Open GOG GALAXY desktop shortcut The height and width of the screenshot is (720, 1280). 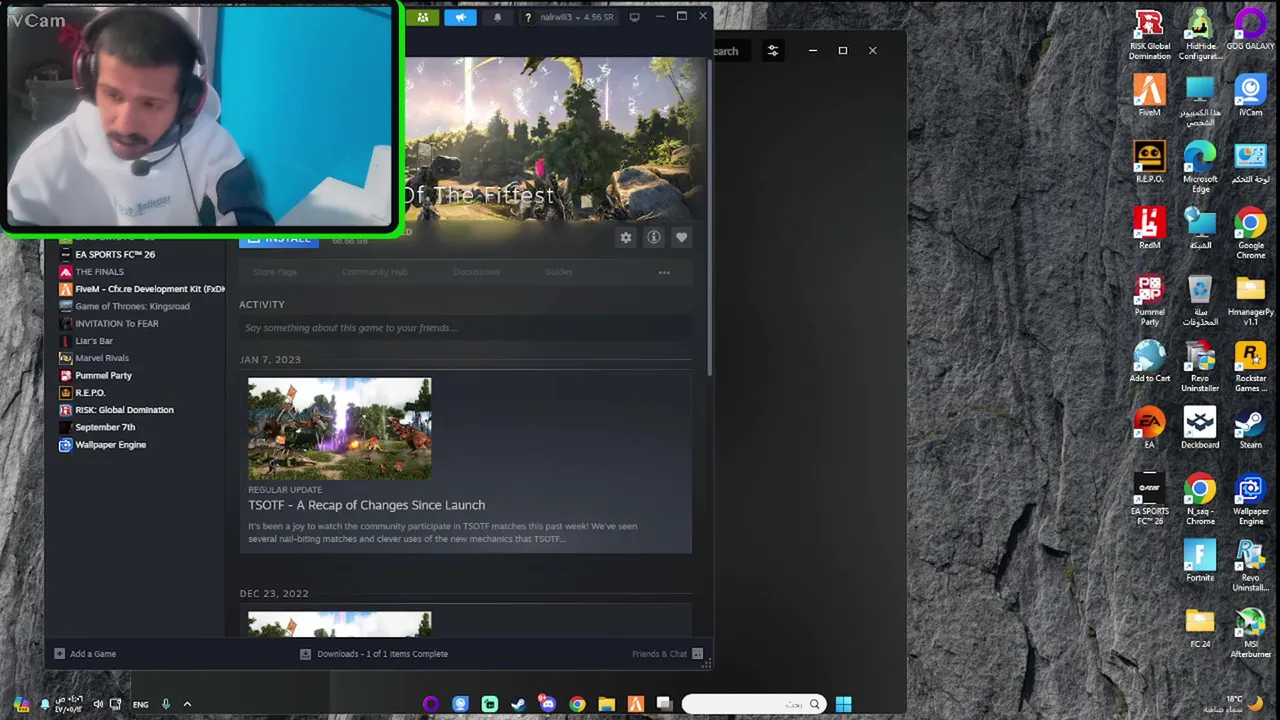tap(1250, 30)
